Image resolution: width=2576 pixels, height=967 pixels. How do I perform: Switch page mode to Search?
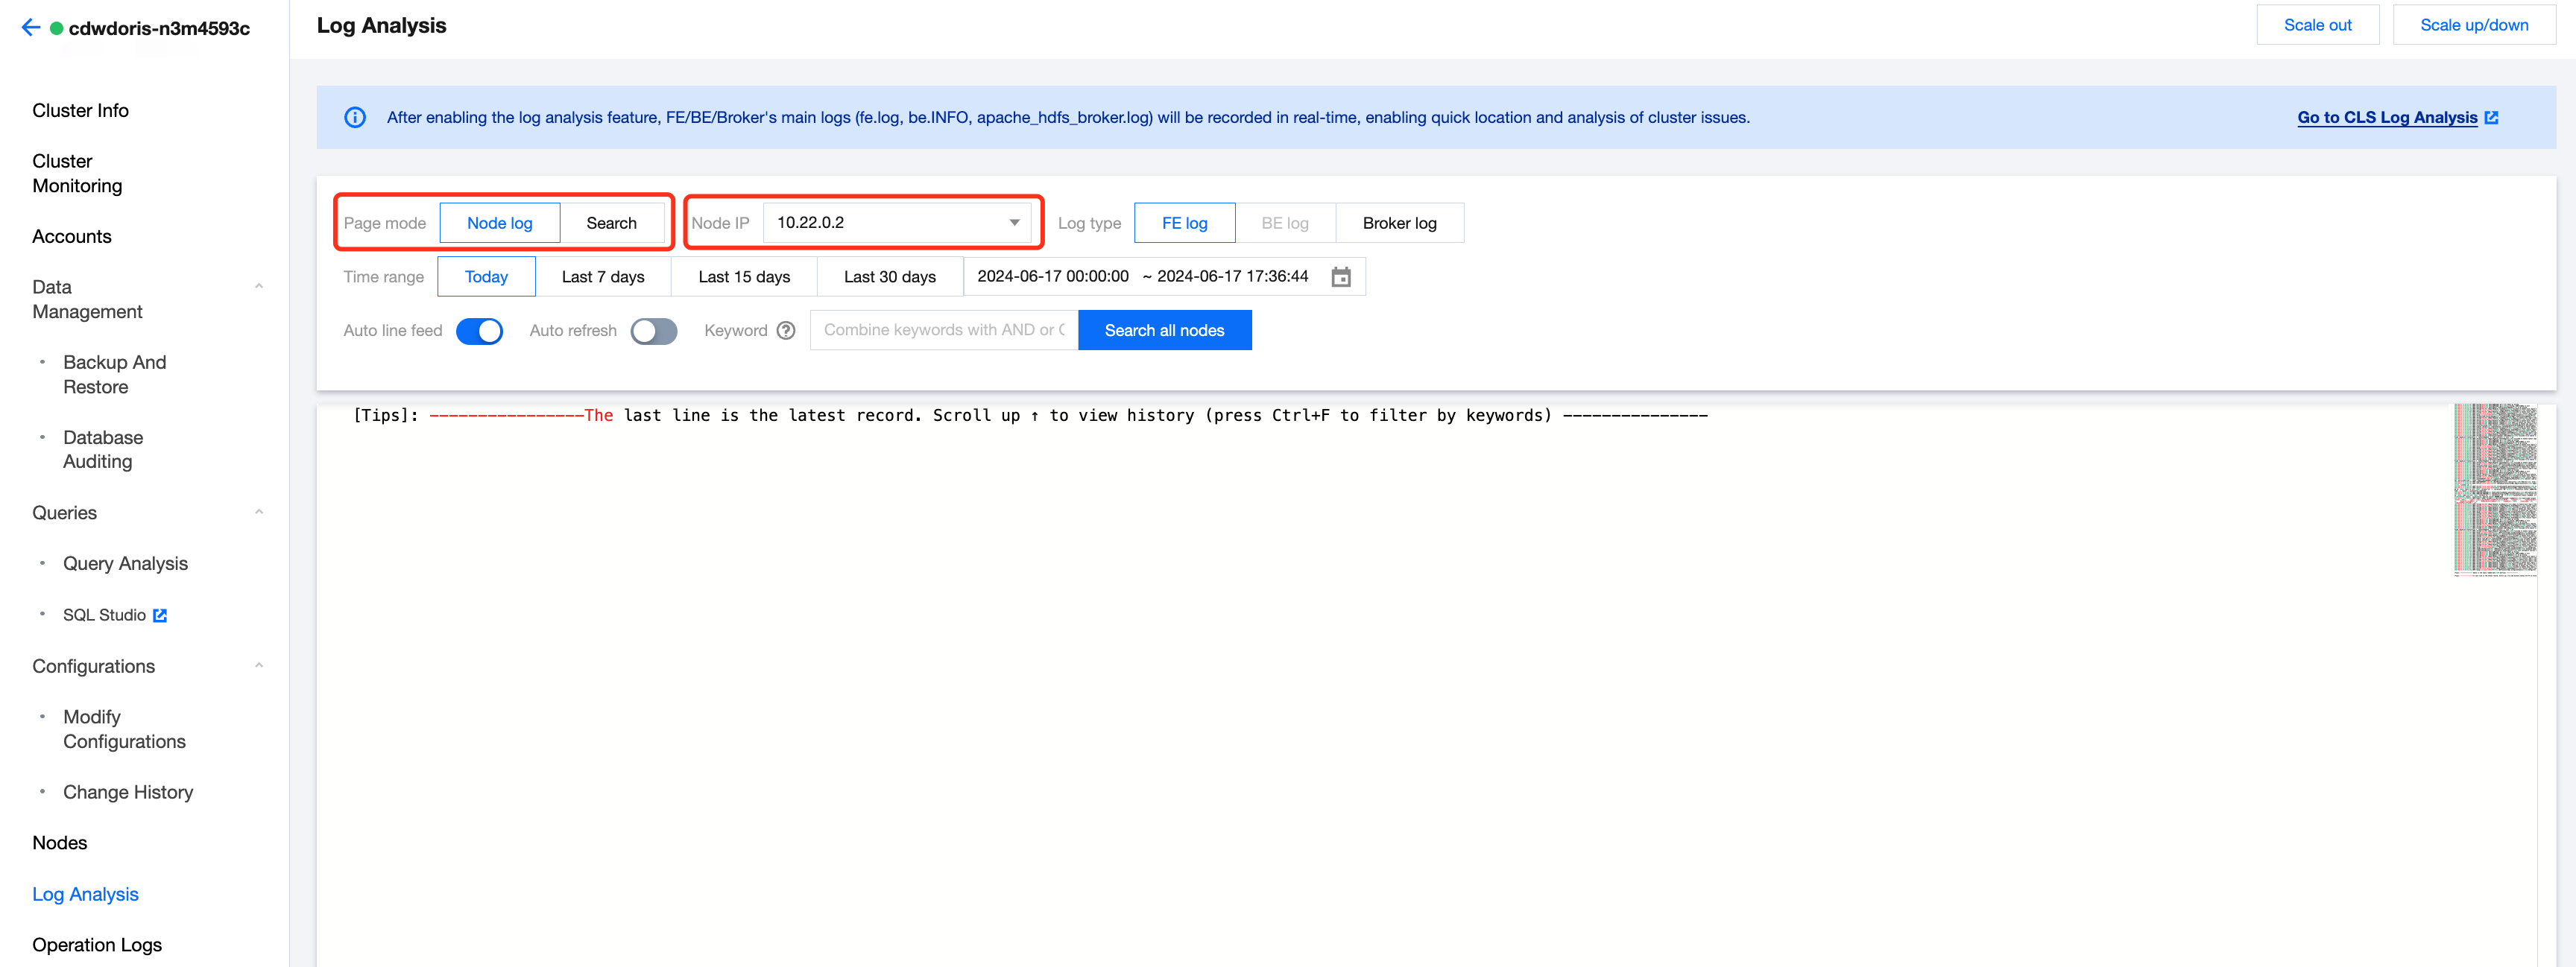click(611, 223)
